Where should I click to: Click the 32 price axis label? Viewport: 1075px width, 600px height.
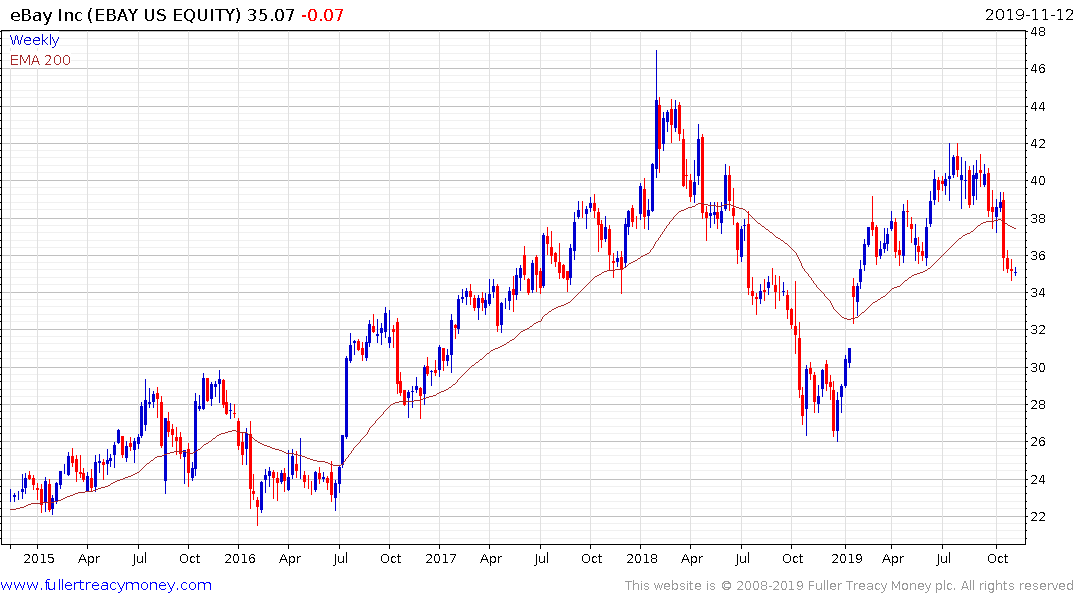point(1037,330)
